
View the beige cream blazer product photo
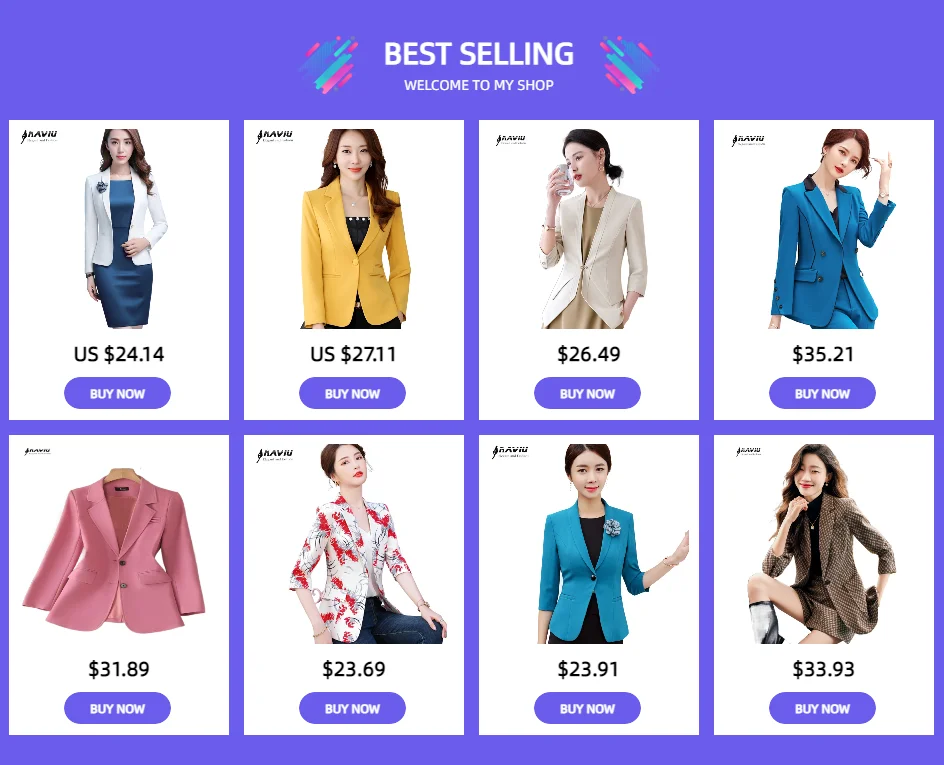(x=593, y=229)
